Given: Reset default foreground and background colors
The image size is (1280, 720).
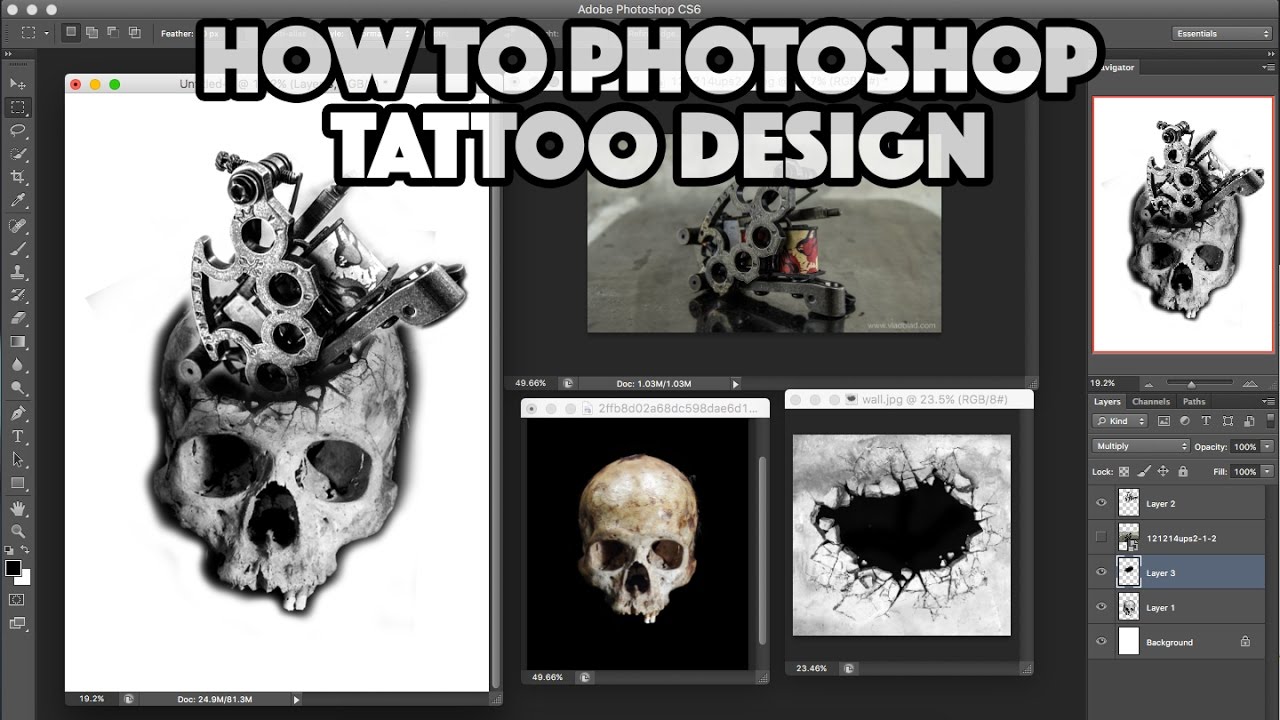Looking at the screenshot, I should point(9,551).
